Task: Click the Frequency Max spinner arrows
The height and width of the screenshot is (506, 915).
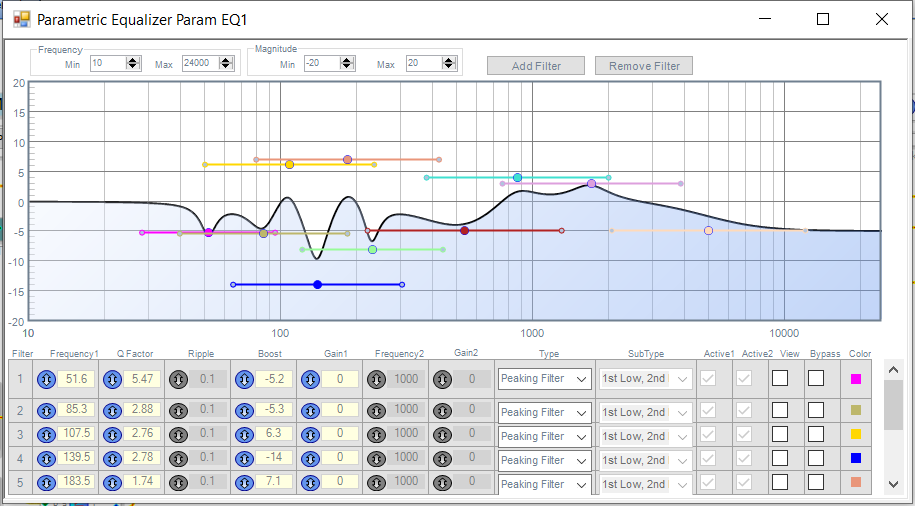Action: 226,64
